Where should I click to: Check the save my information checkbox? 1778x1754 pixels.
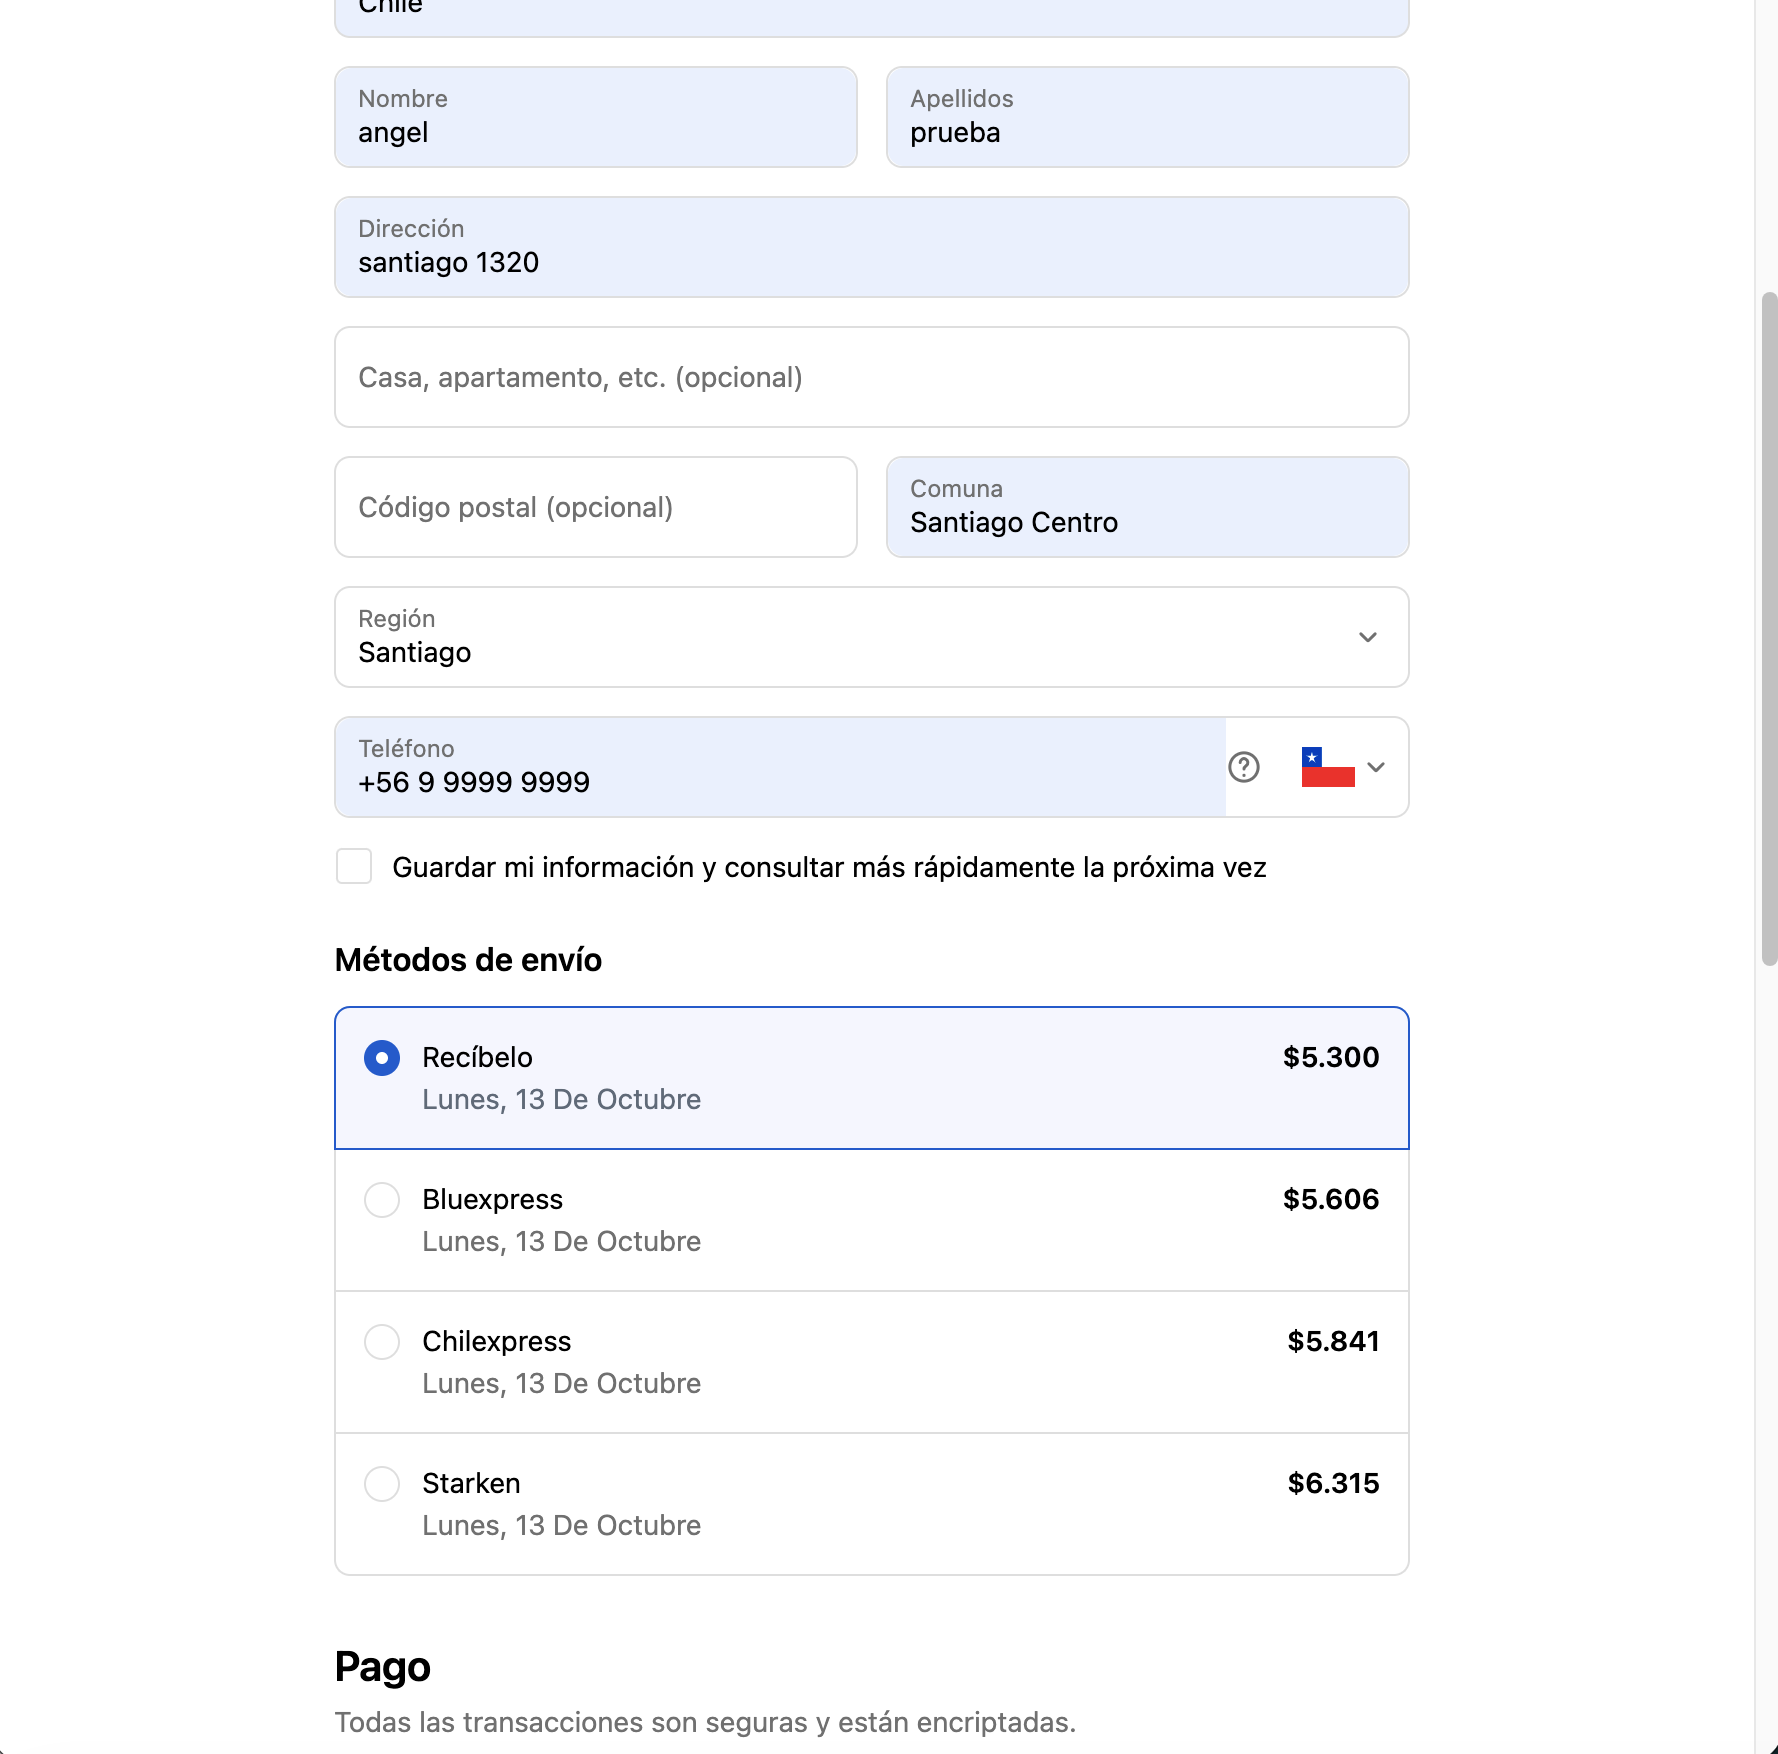[x=354, y=866]
